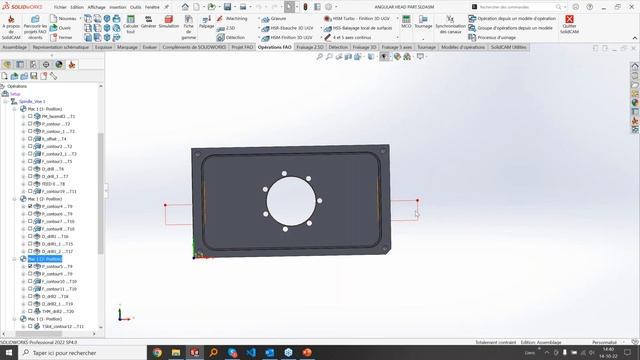Open the Fiche de gamme tool

[189, 27]
